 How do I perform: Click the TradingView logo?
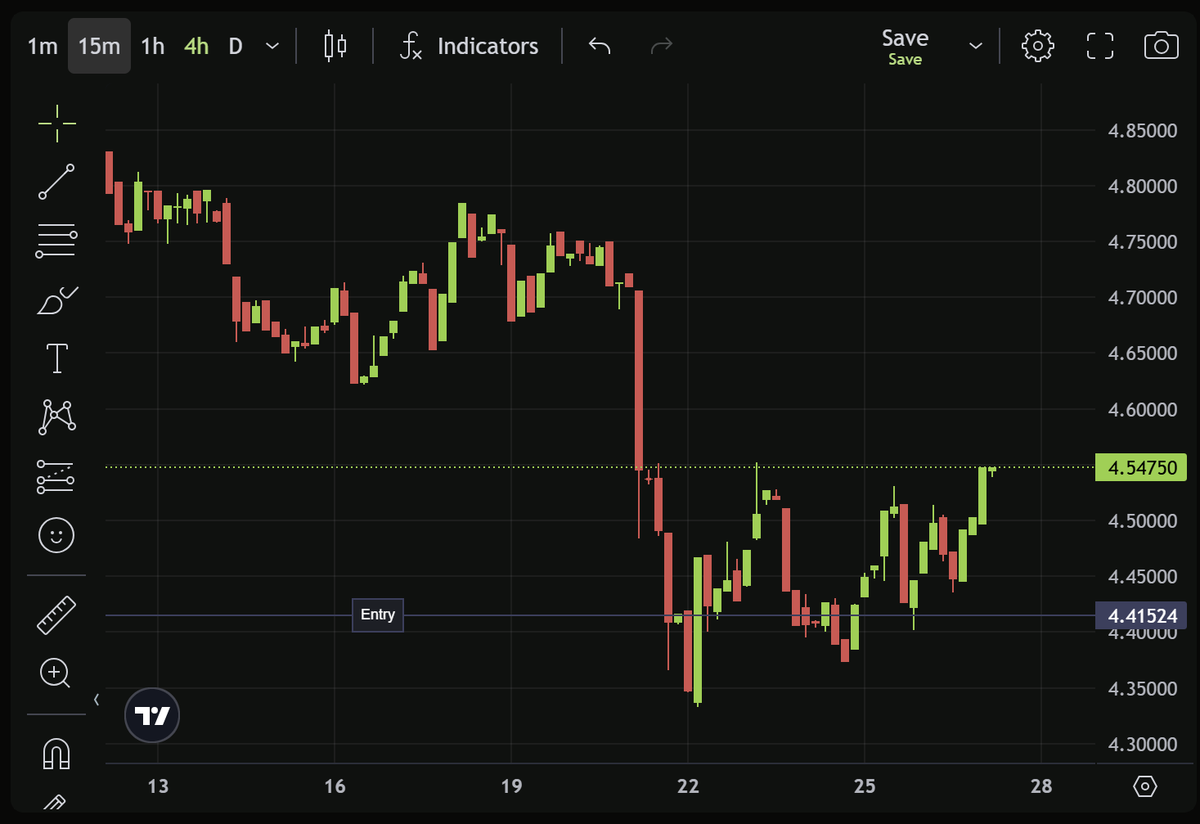click(x=152, y=715)
